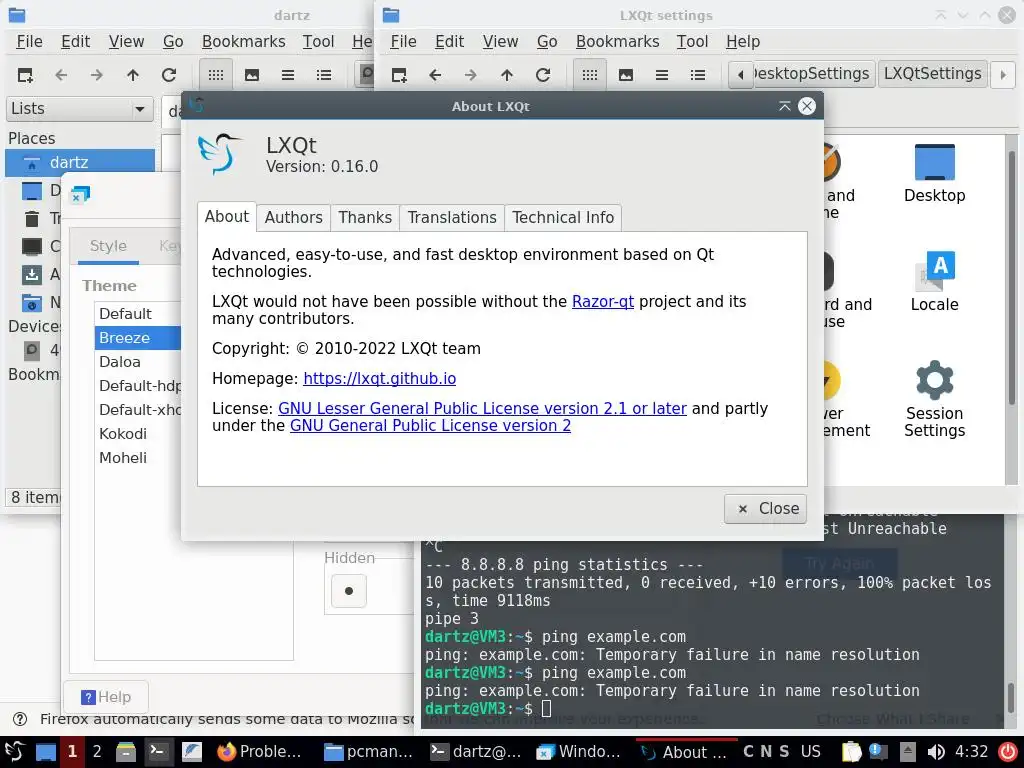Switch dartz window to compact view
This screenshot has width=1024, height=768.
click(x=287, y=75)
